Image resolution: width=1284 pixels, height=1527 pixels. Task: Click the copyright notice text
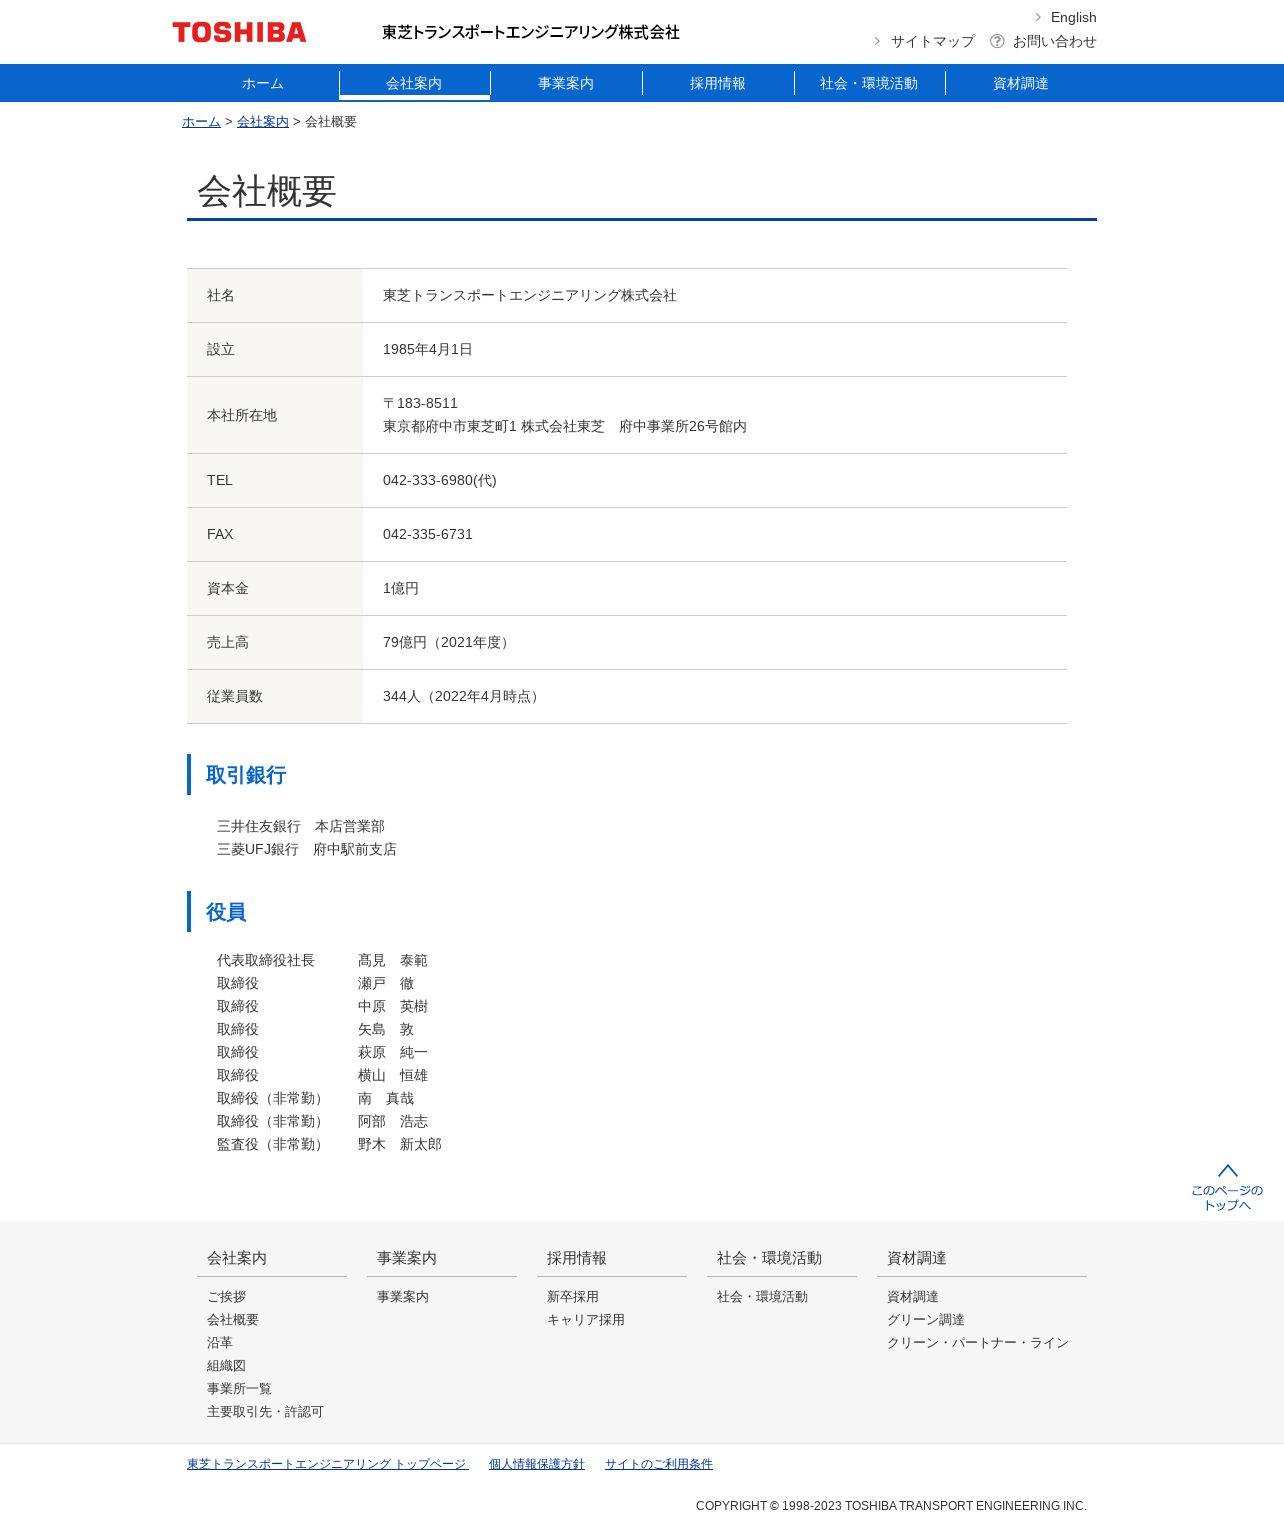[x=891, y=1505]
